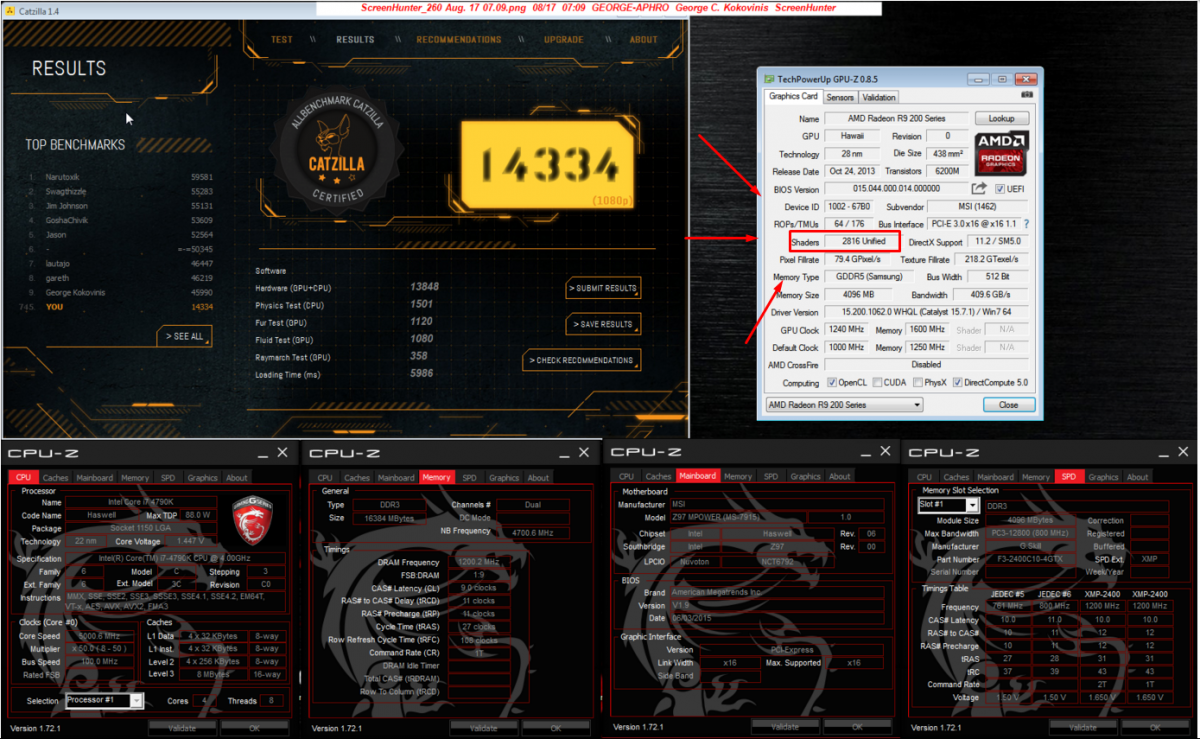Open the RECOMMENDATIONS tab in Catzilla
This screenshot has height=739, width=1200.
tap(459, 40)
